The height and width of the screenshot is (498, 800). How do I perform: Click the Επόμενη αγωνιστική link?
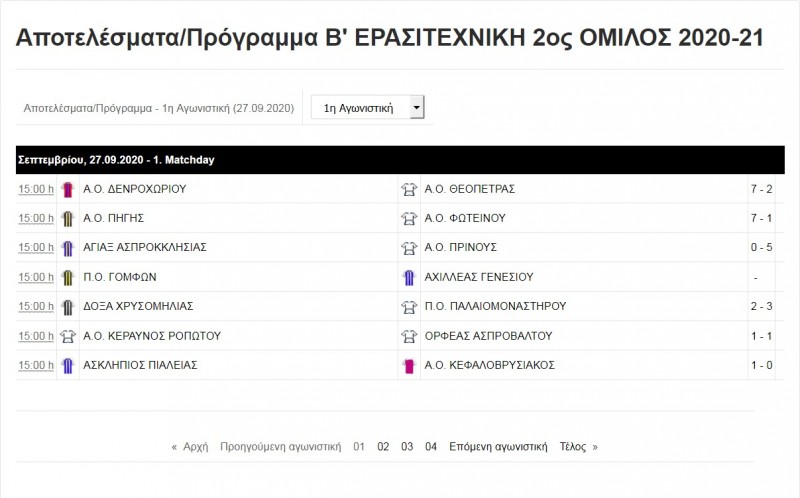pyautogui.click(x=498, y=447)
